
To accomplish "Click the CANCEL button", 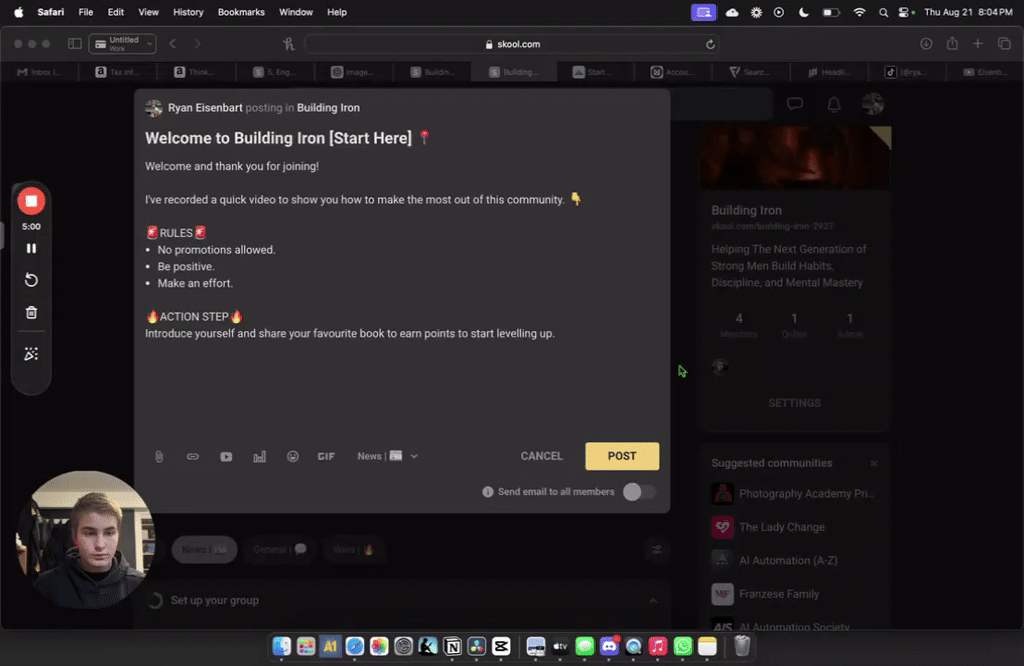I will [x=541, y=456].
